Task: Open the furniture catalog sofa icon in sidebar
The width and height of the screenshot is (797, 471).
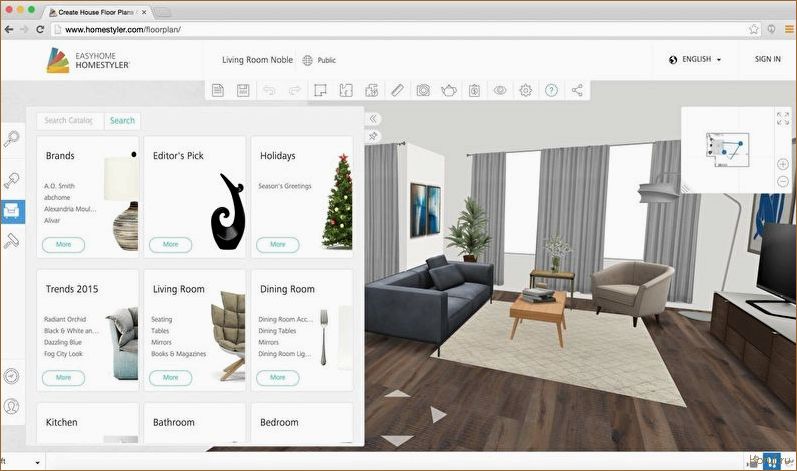Action: click(x=12, y=211)
